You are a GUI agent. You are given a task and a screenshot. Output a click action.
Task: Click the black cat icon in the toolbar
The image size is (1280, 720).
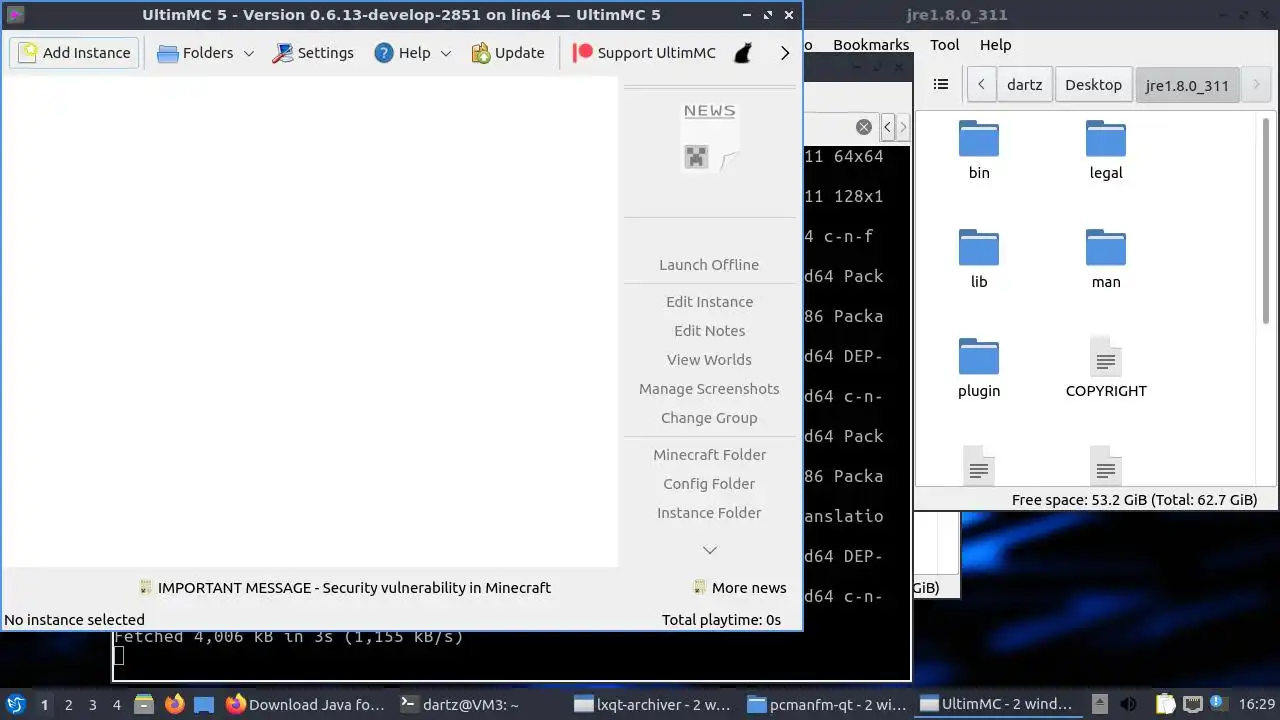point(743,53)
